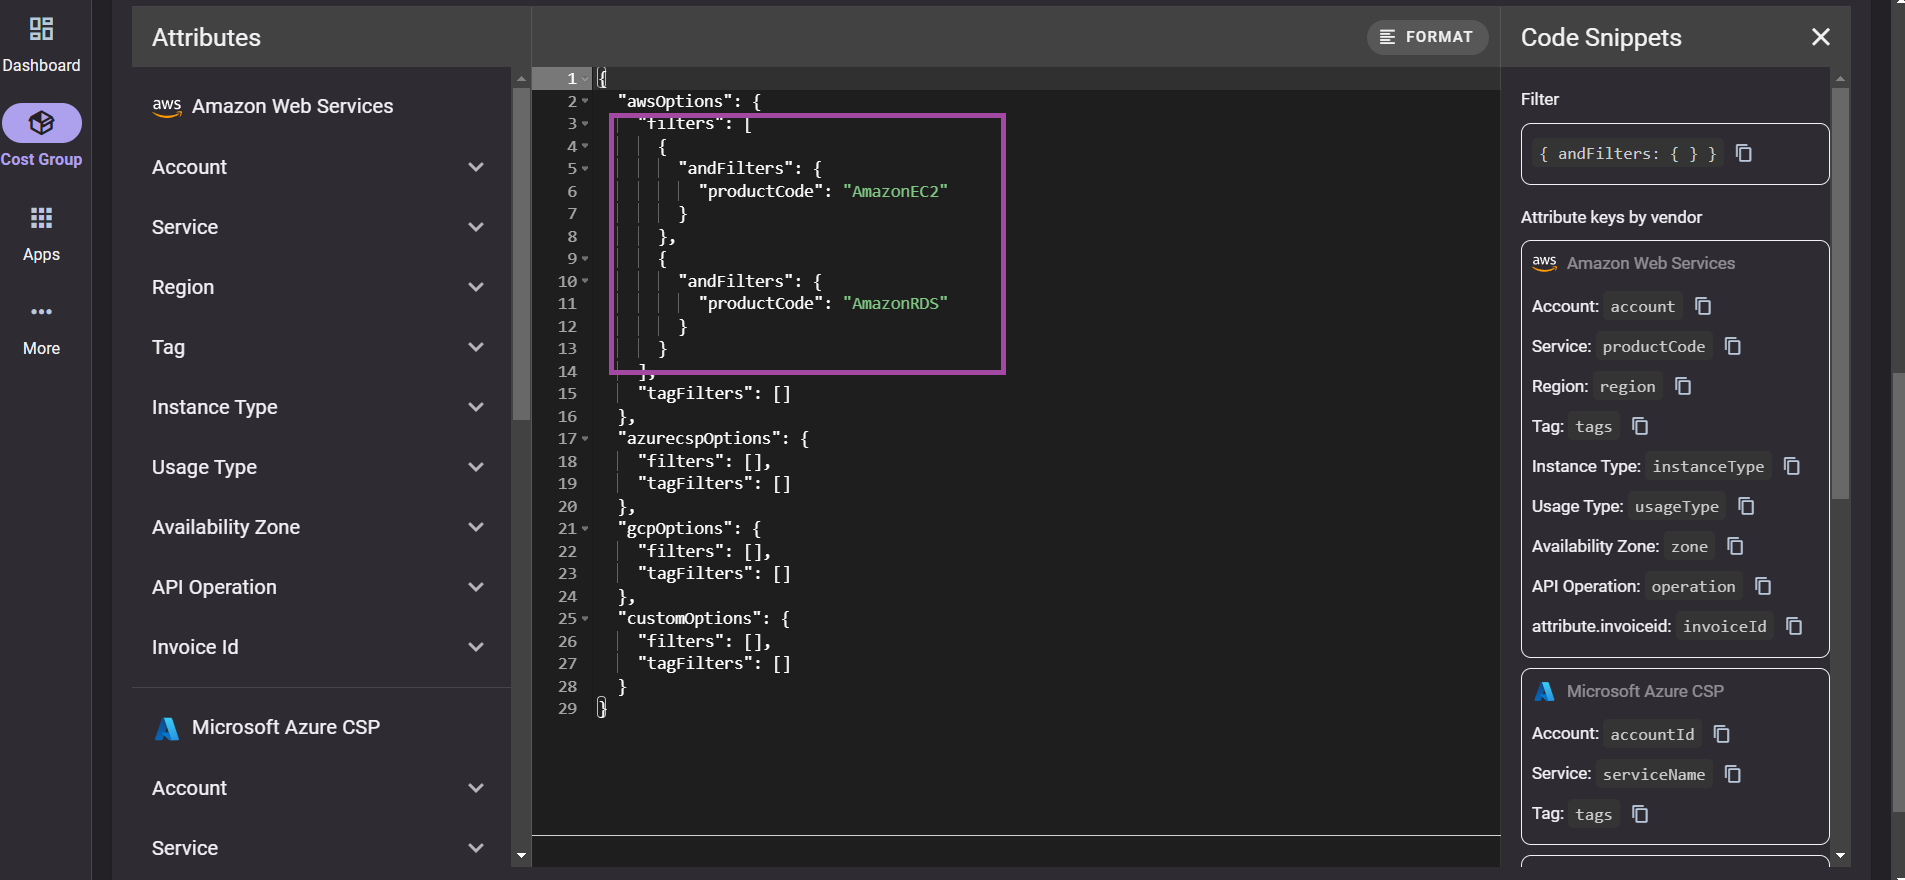Click the Attributes list scroll up arrow

point(521,78)
